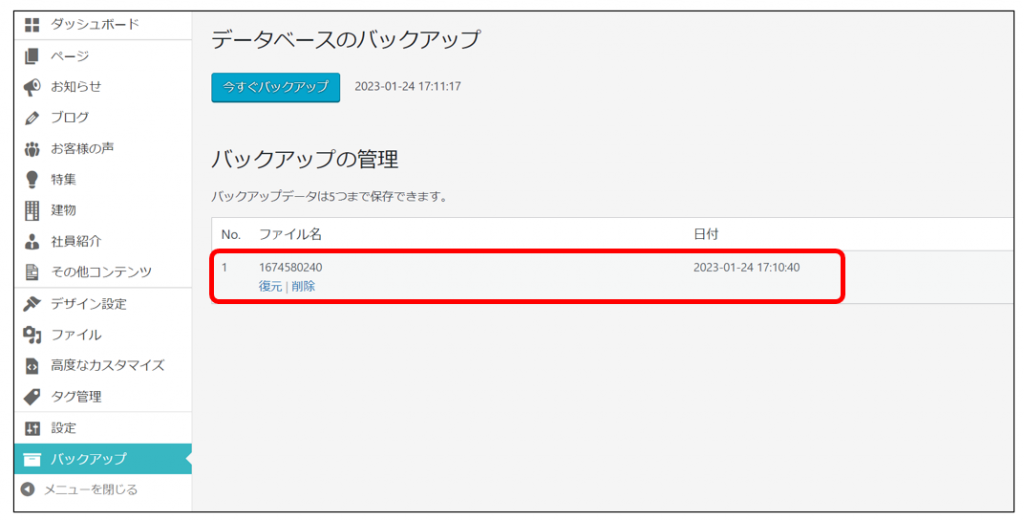Open the ページ menu item
1024x521 pixels.
point(70,55)
